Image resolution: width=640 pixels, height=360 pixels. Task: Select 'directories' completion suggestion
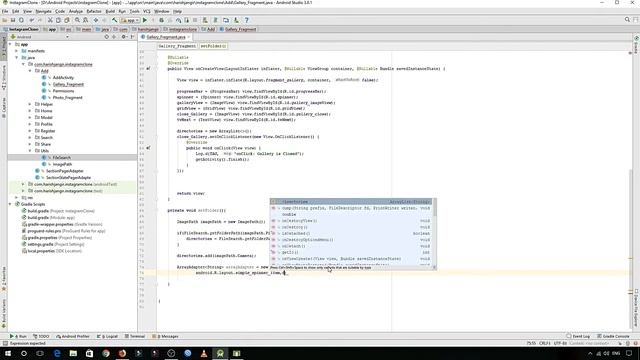click(x=351, y=202)
